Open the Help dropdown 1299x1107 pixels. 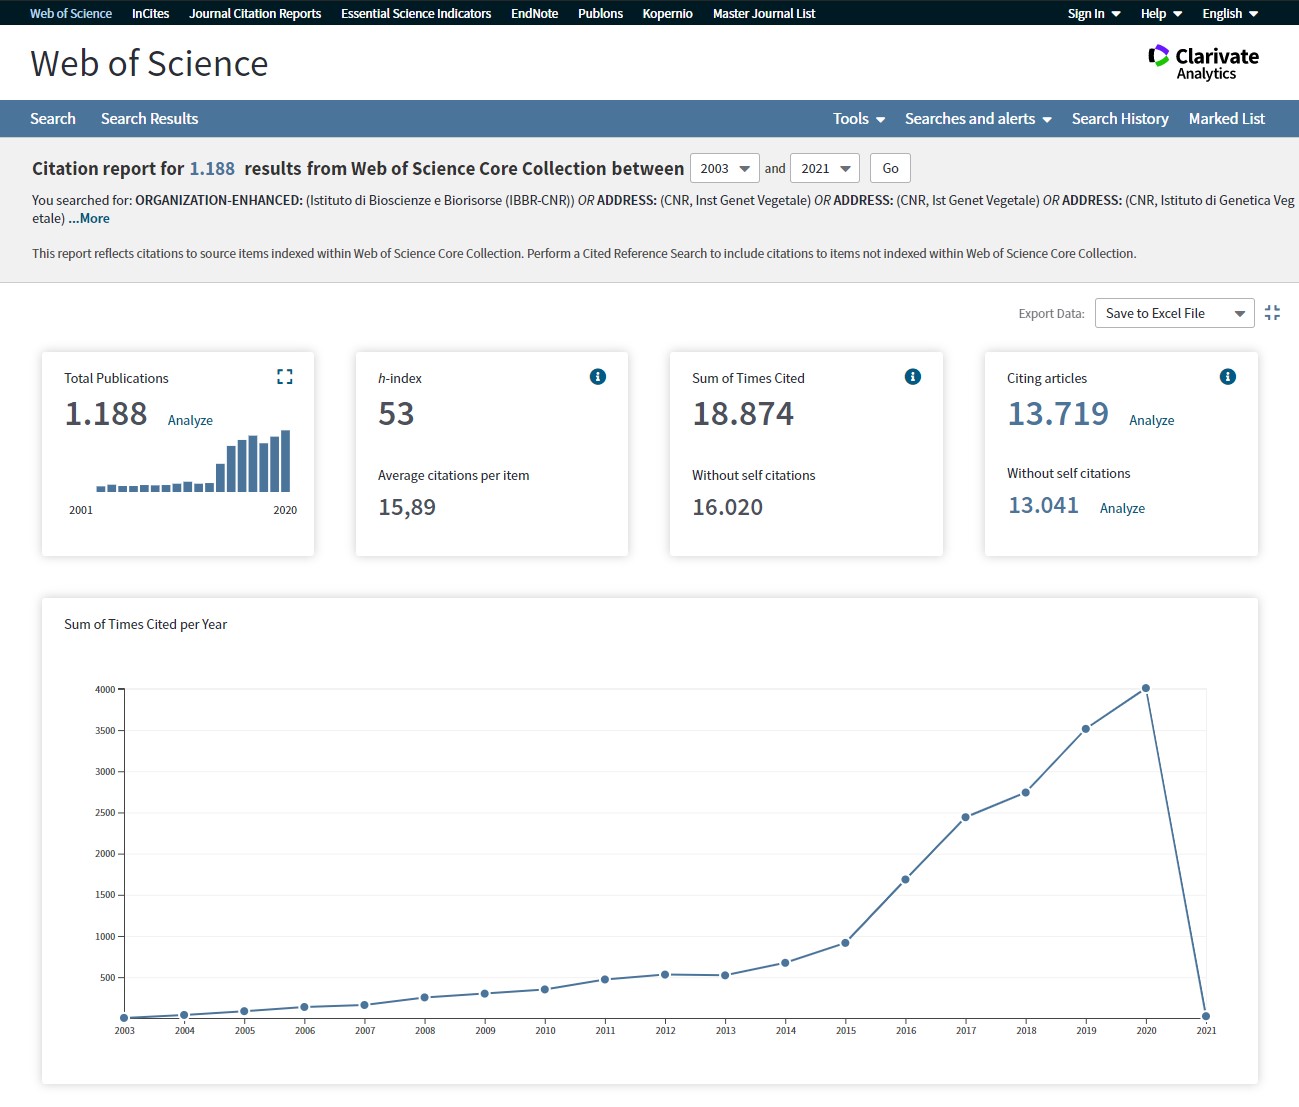[x=1162, y=14]
